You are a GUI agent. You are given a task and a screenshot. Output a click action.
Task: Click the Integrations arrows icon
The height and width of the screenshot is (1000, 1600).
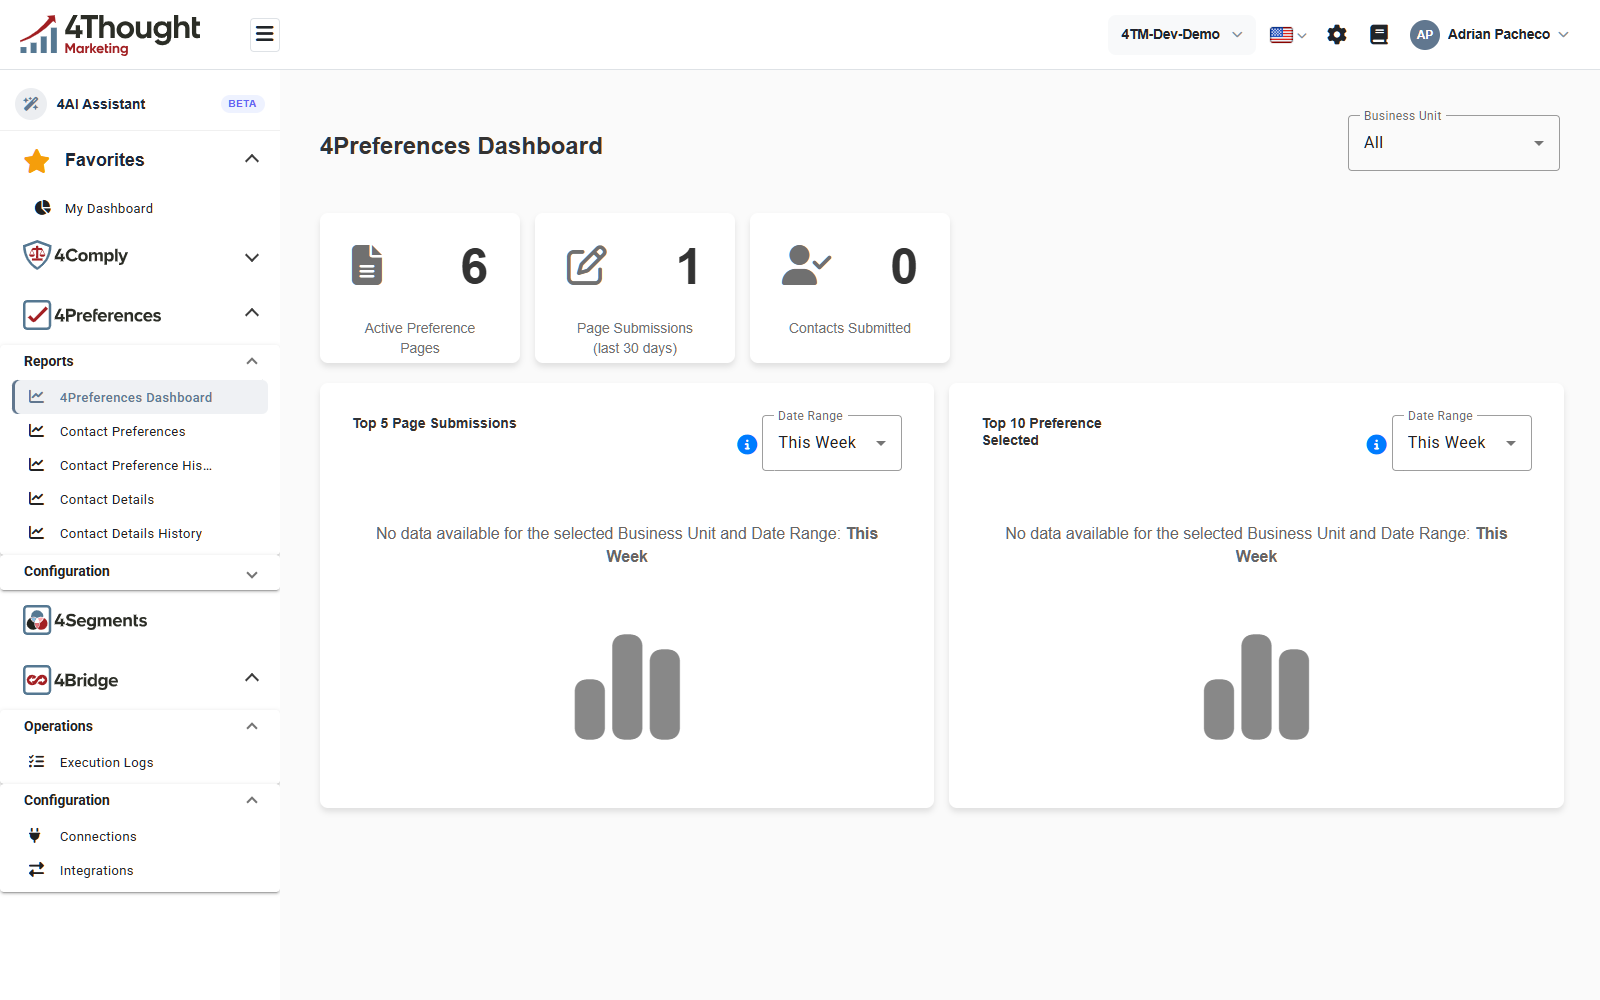(37, 869)
